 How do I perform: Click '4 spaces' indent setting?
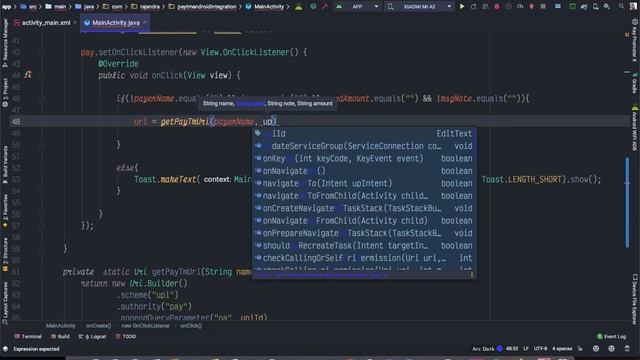(562, 349)
